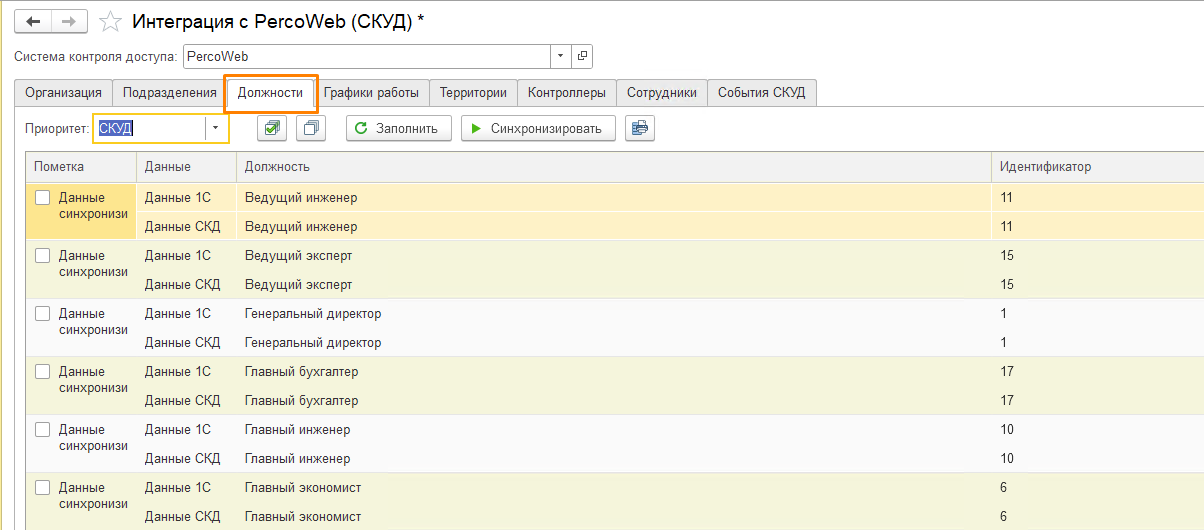Image resolution: width=1204 pixels, height=530 pixels.
Task: Go to the События СКУД tab
Action: click(762, 93)
